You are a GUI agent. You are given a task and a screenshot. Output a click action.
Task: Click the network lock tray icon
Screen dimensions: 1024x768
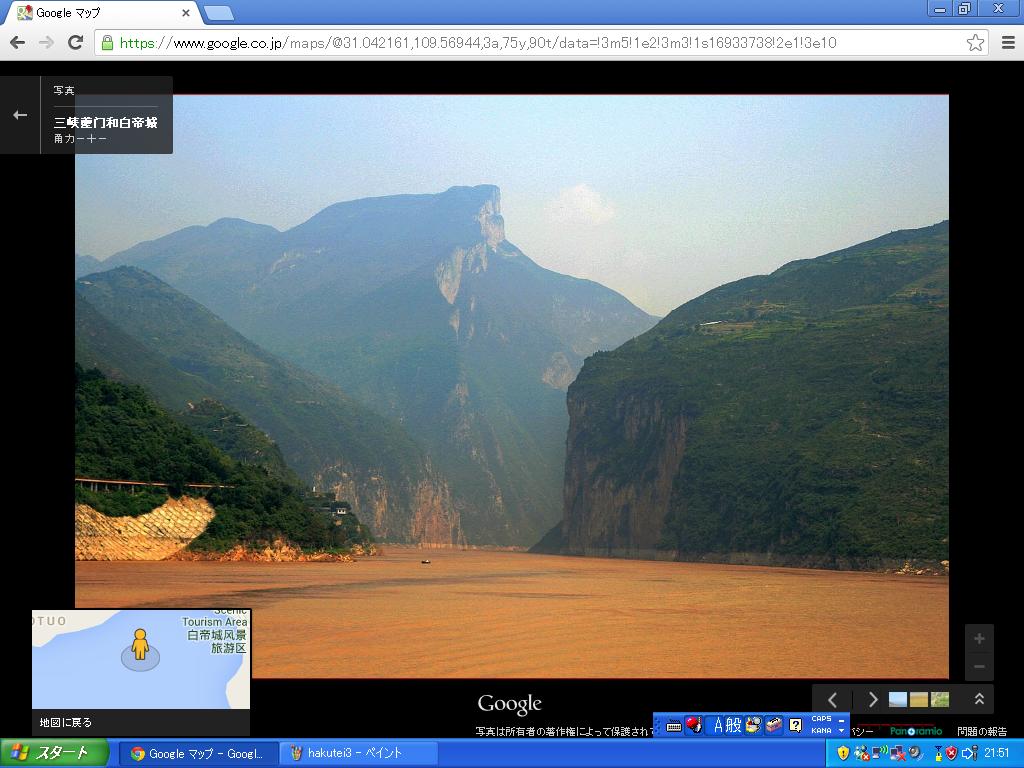click(938, 754)
